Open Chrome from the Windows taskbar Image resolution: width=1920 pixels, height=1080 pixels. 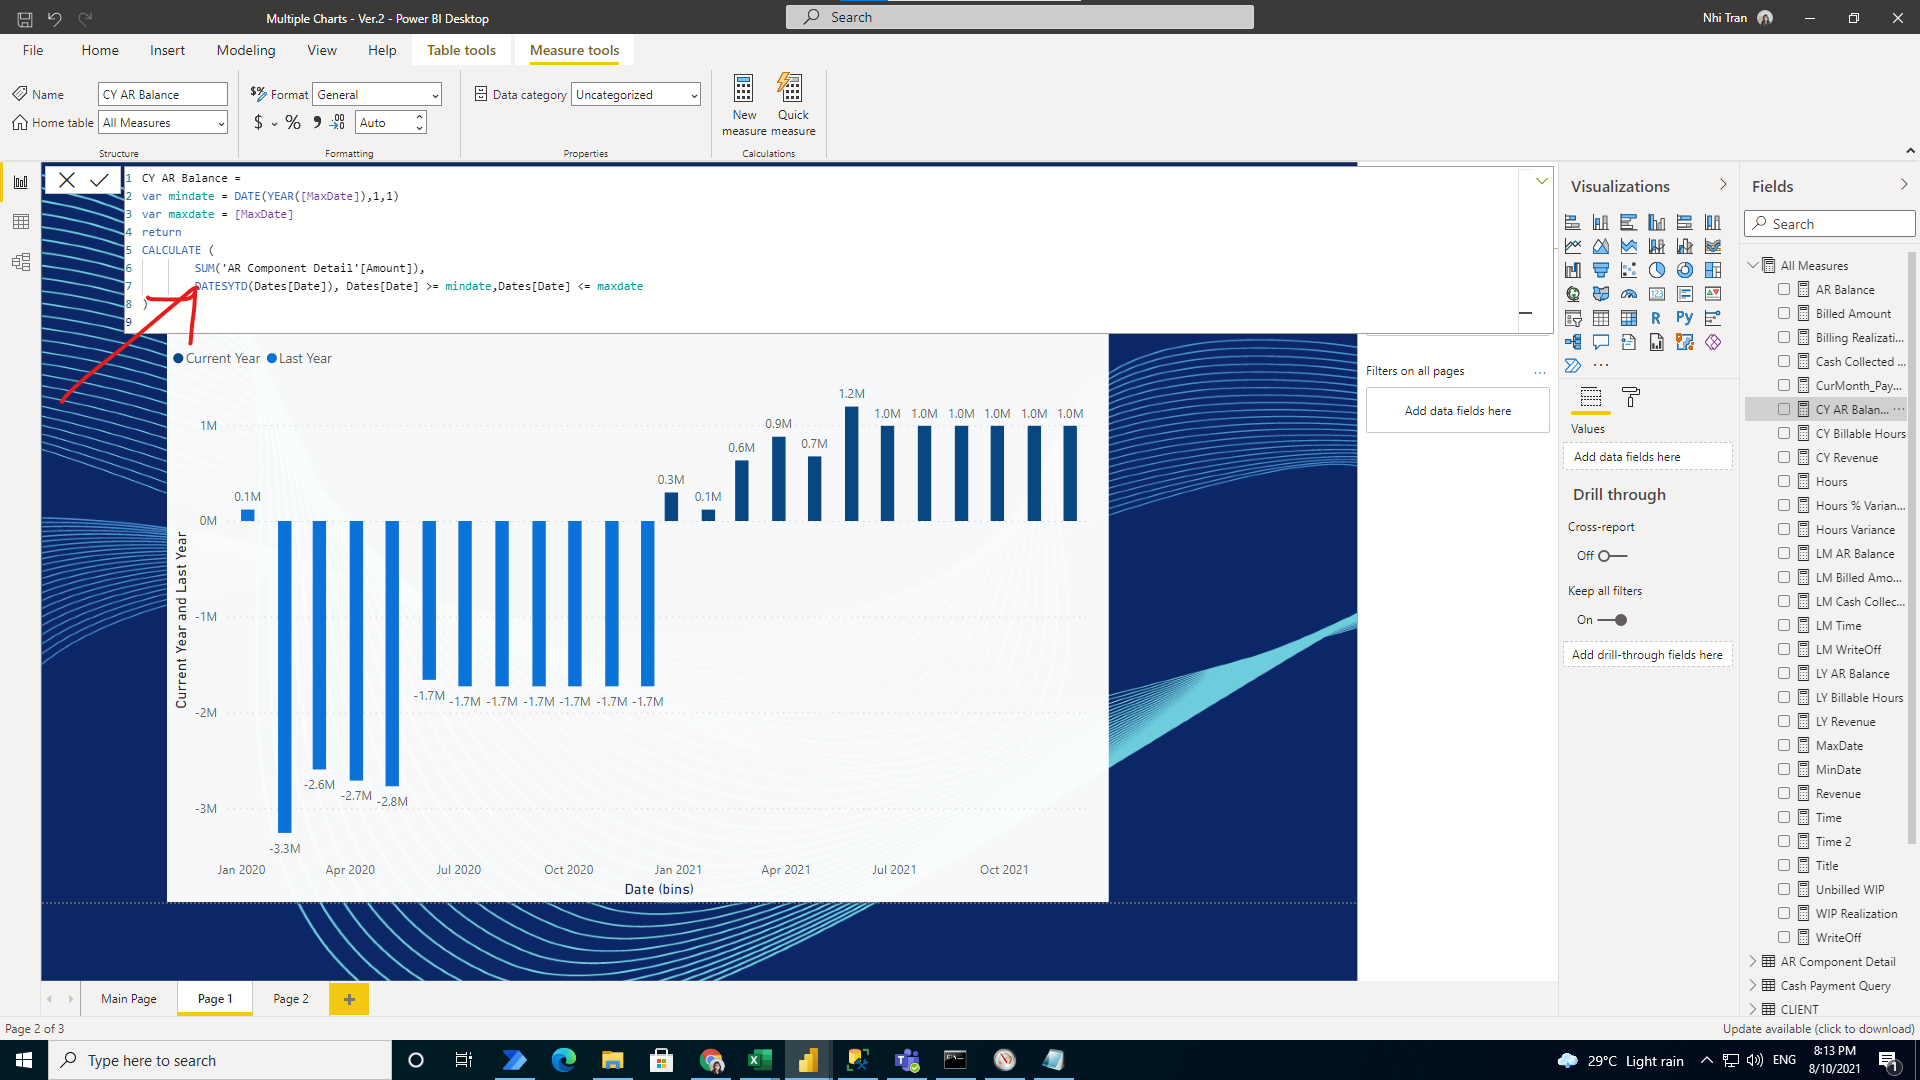(x=711, y=1060)
